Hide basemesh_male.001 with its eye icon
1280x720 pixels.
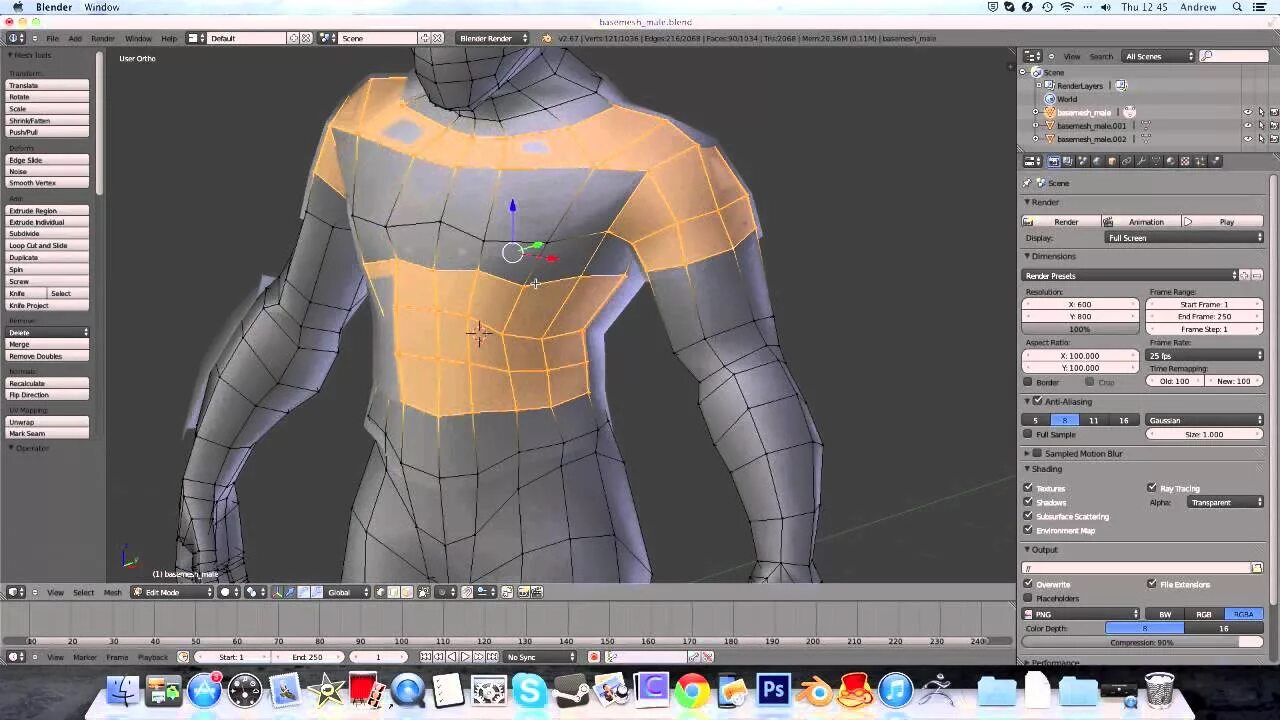[1247, 126]
